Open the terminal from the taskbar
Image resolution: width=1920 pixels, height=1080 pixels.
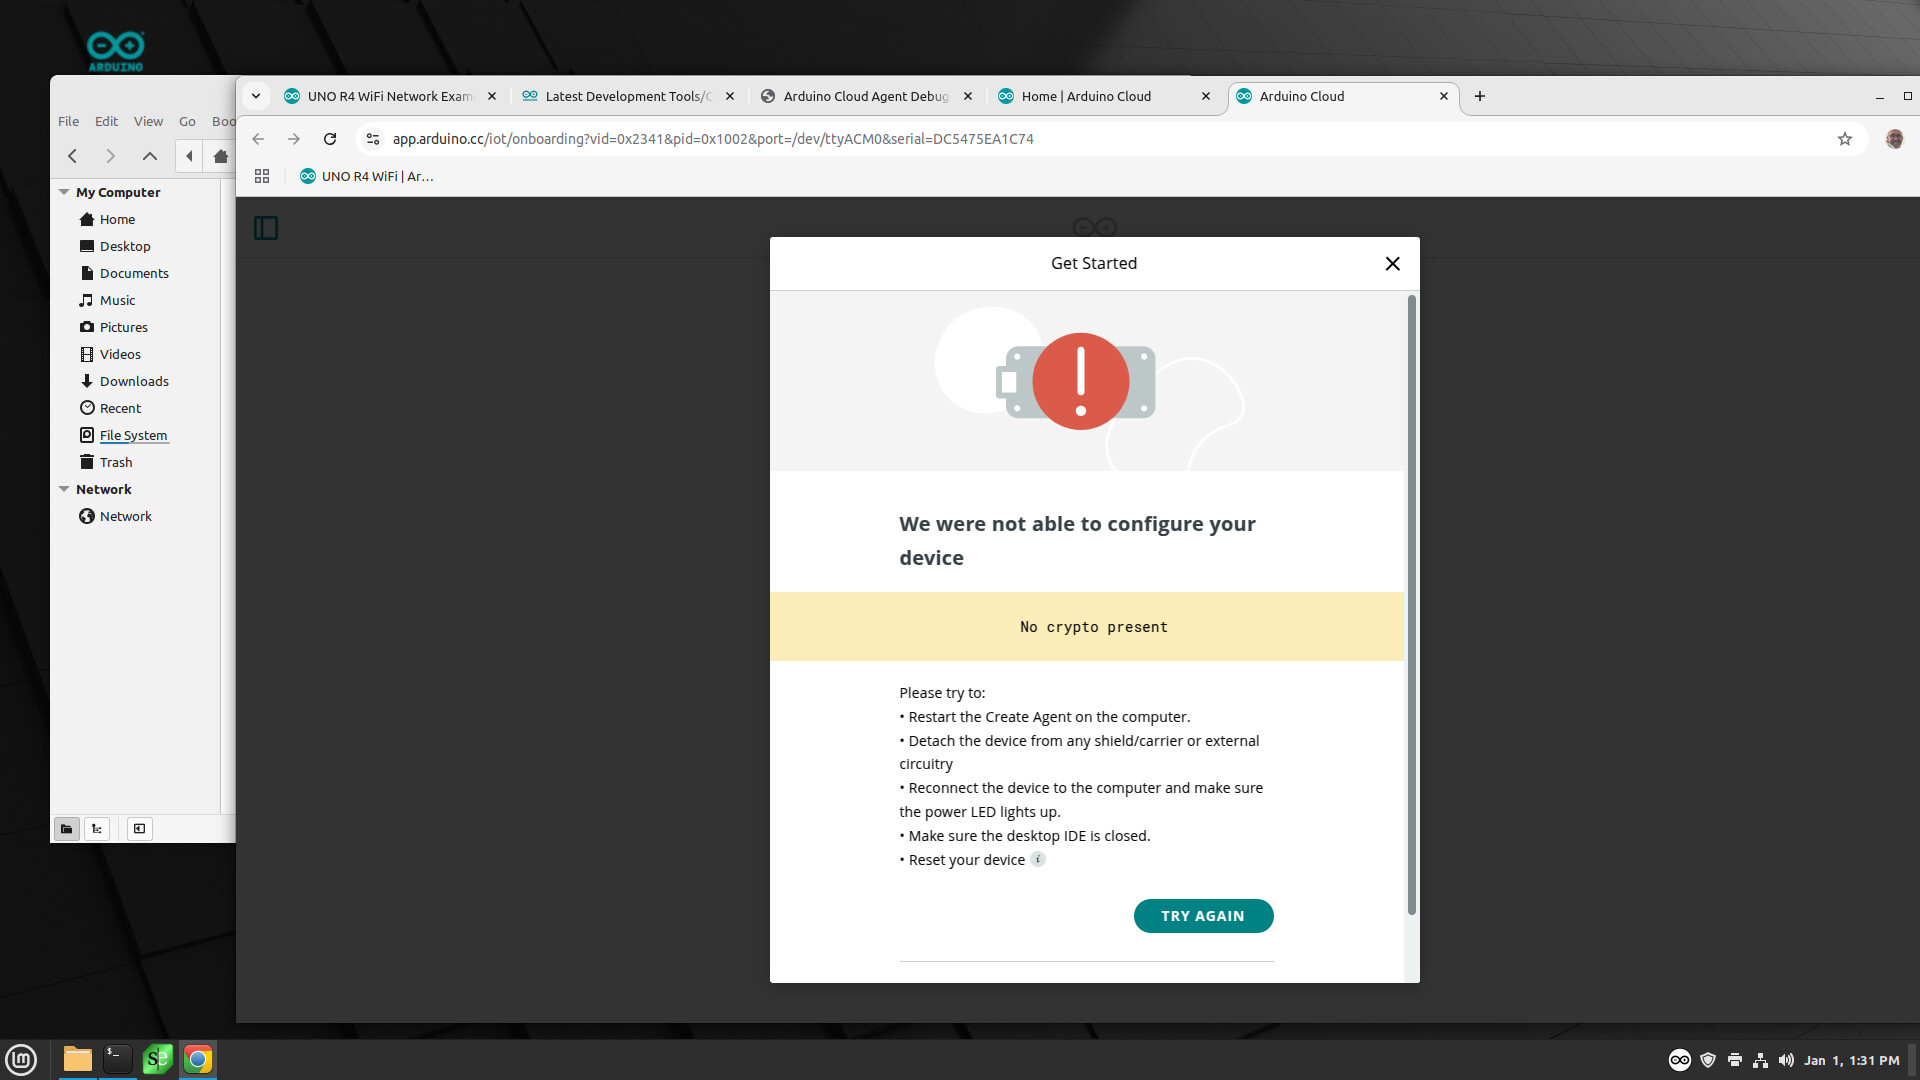[116, 1059]
